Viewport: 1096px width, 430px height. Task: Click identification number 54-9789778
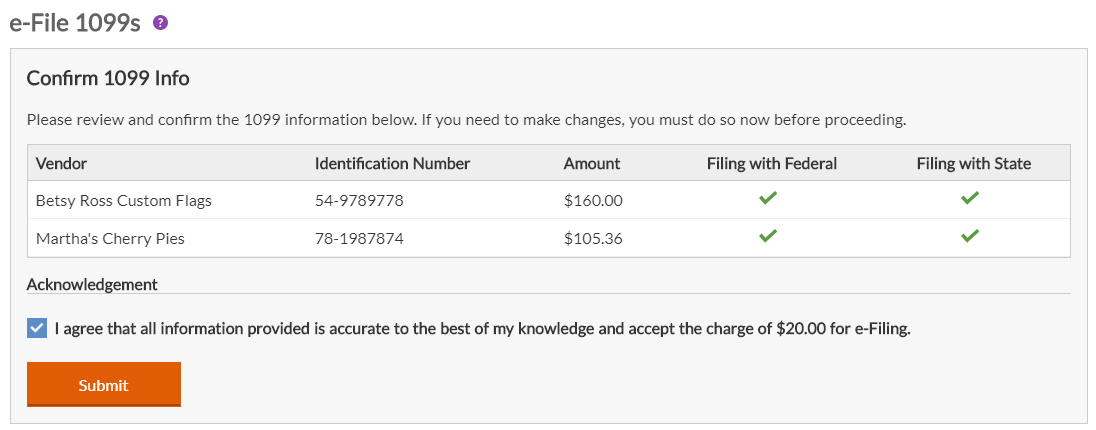359,201
